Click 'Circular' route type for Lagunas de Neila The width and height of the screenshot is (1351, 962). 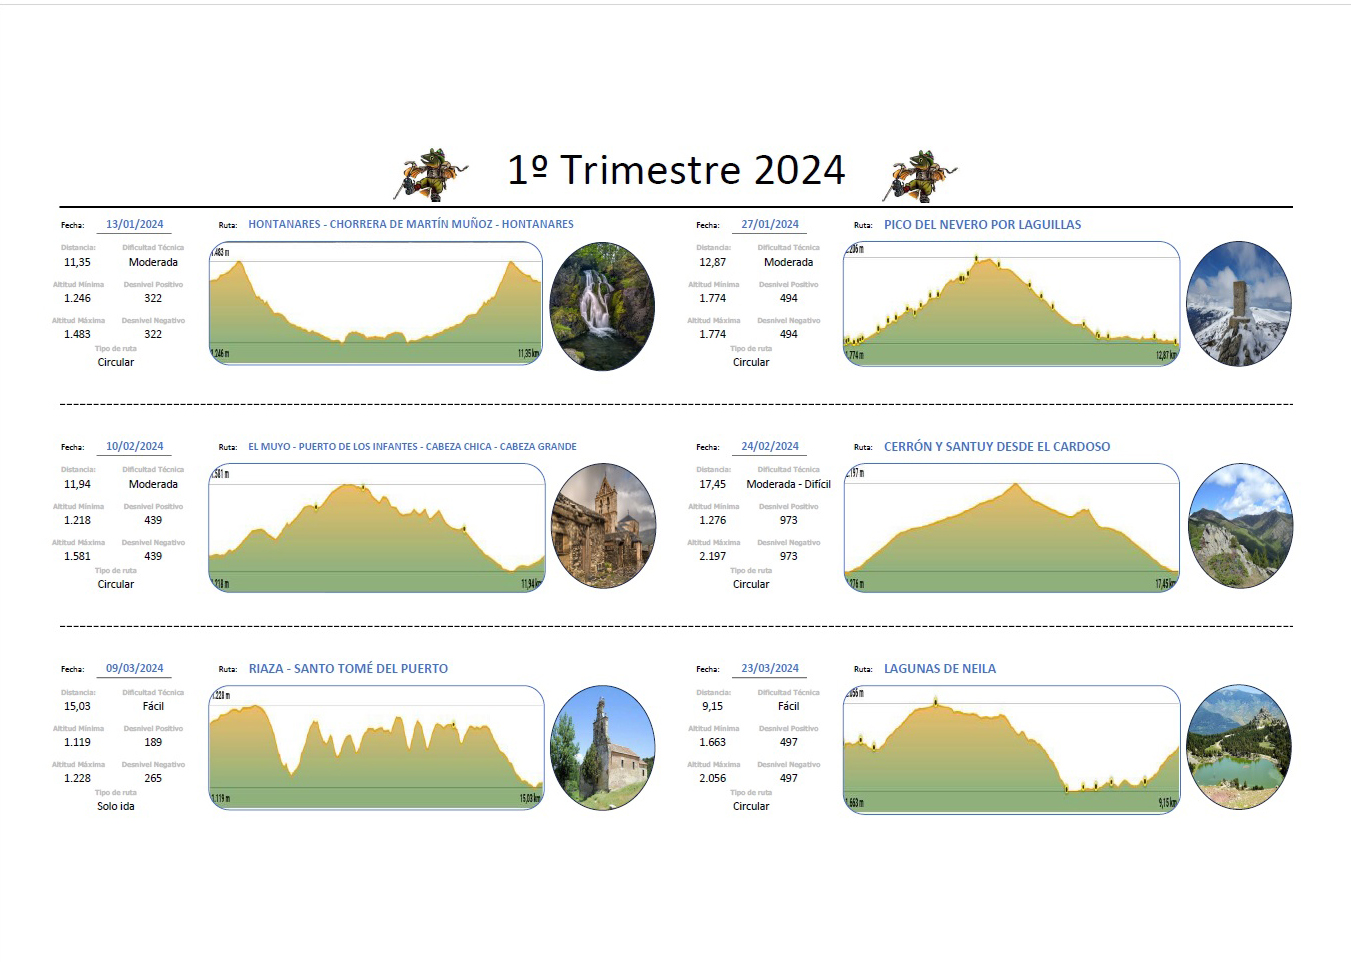751,807
